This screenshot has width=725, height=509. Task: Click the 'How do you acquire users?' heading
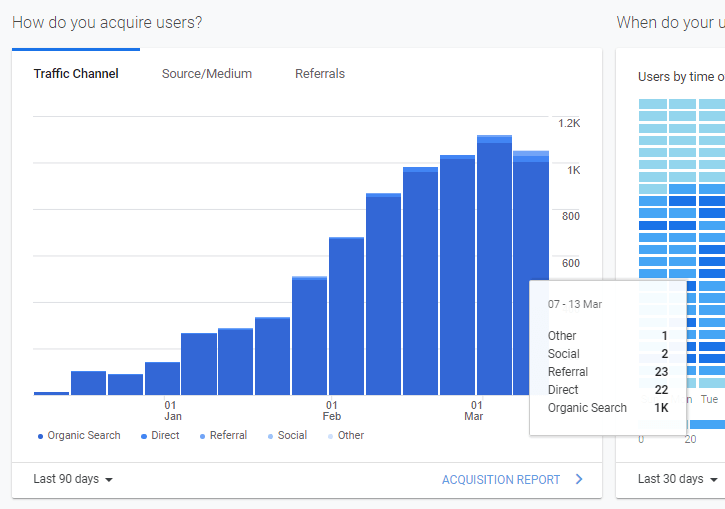point(107,22)
